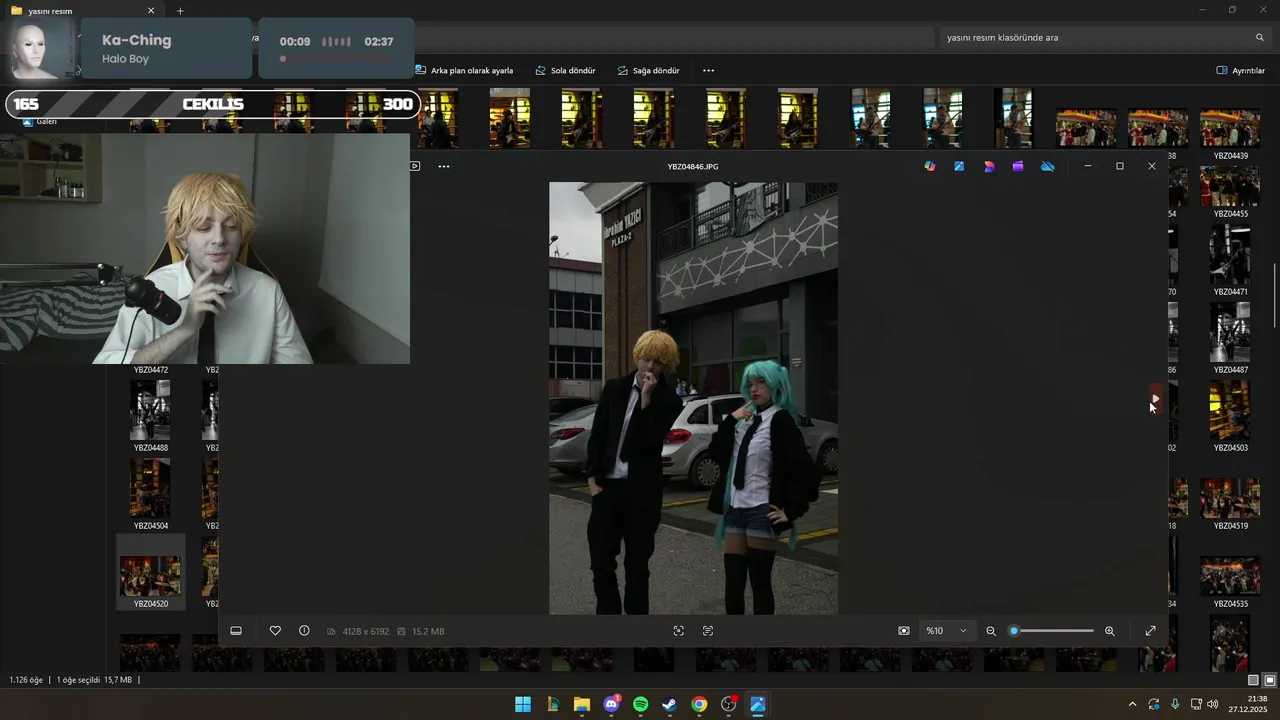Favorite the photo with the heart icon
The width and height of the screenshot is (1280, 720).
(x=275, y=631)
